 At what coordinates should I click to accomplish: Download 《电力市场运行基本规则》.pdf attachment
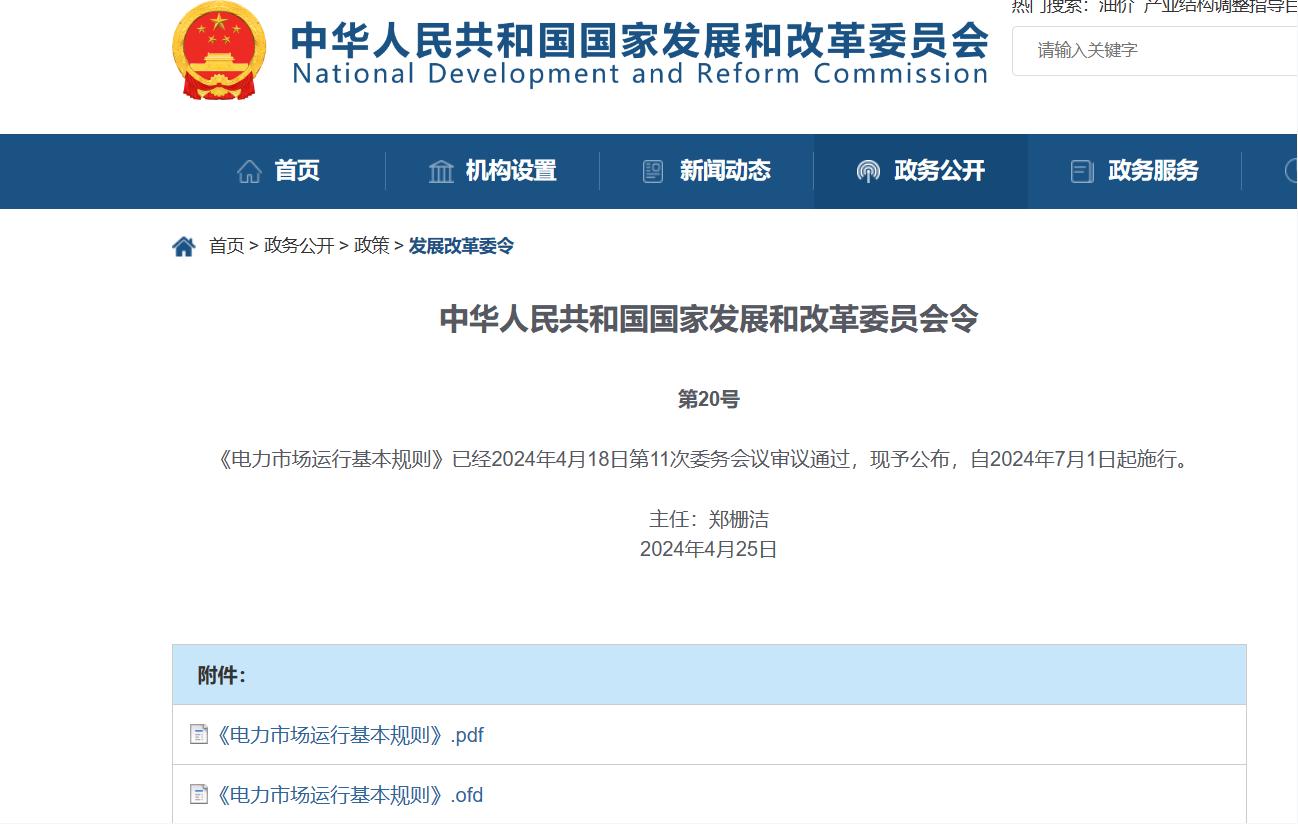pos(349,735)
